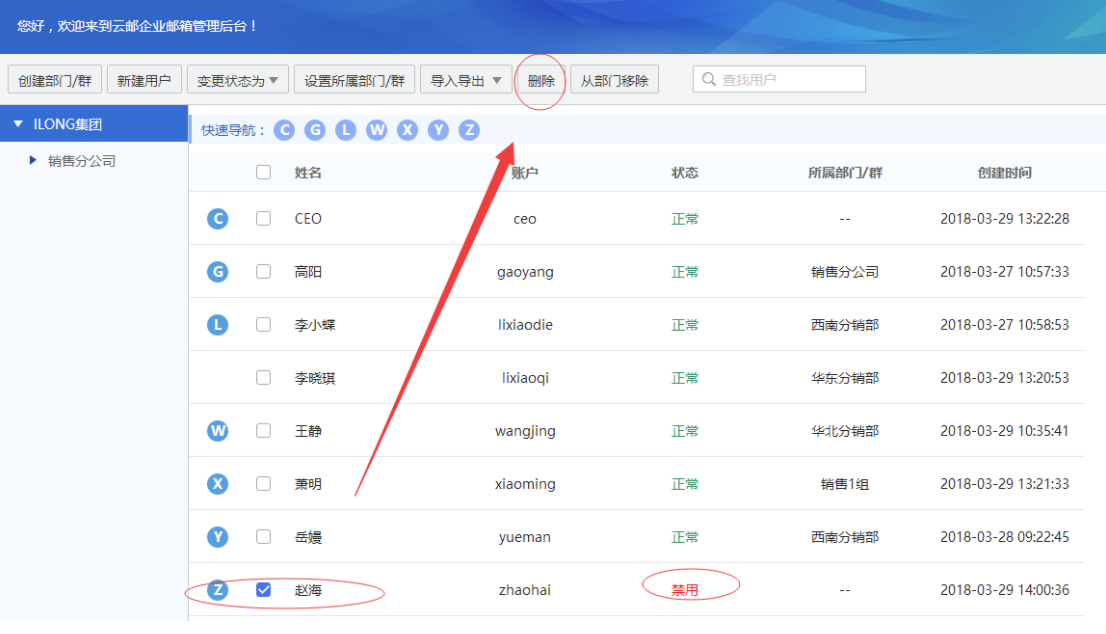This screenshot has height=634, width=1106.
Task: Collapse the ILONG集团 tree node
Action: click(x=18, y=124)
